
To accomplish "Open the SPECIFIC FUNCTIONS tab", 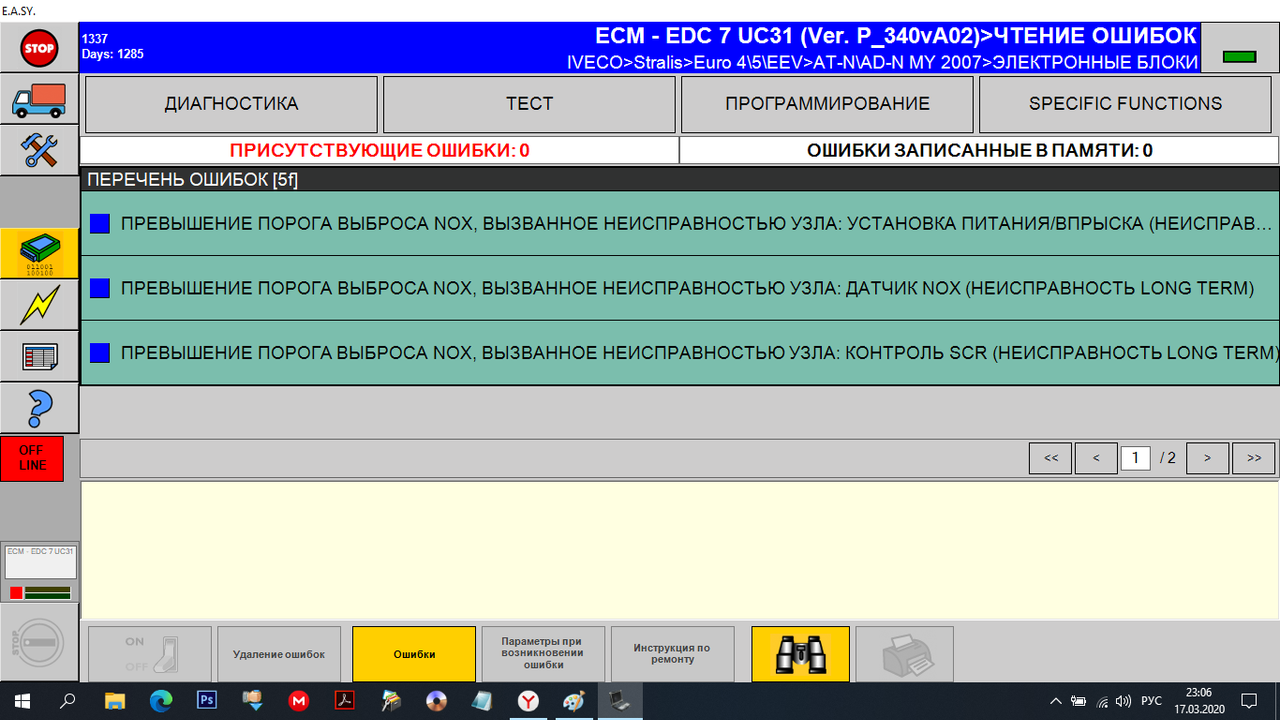I will [1124, 103].
